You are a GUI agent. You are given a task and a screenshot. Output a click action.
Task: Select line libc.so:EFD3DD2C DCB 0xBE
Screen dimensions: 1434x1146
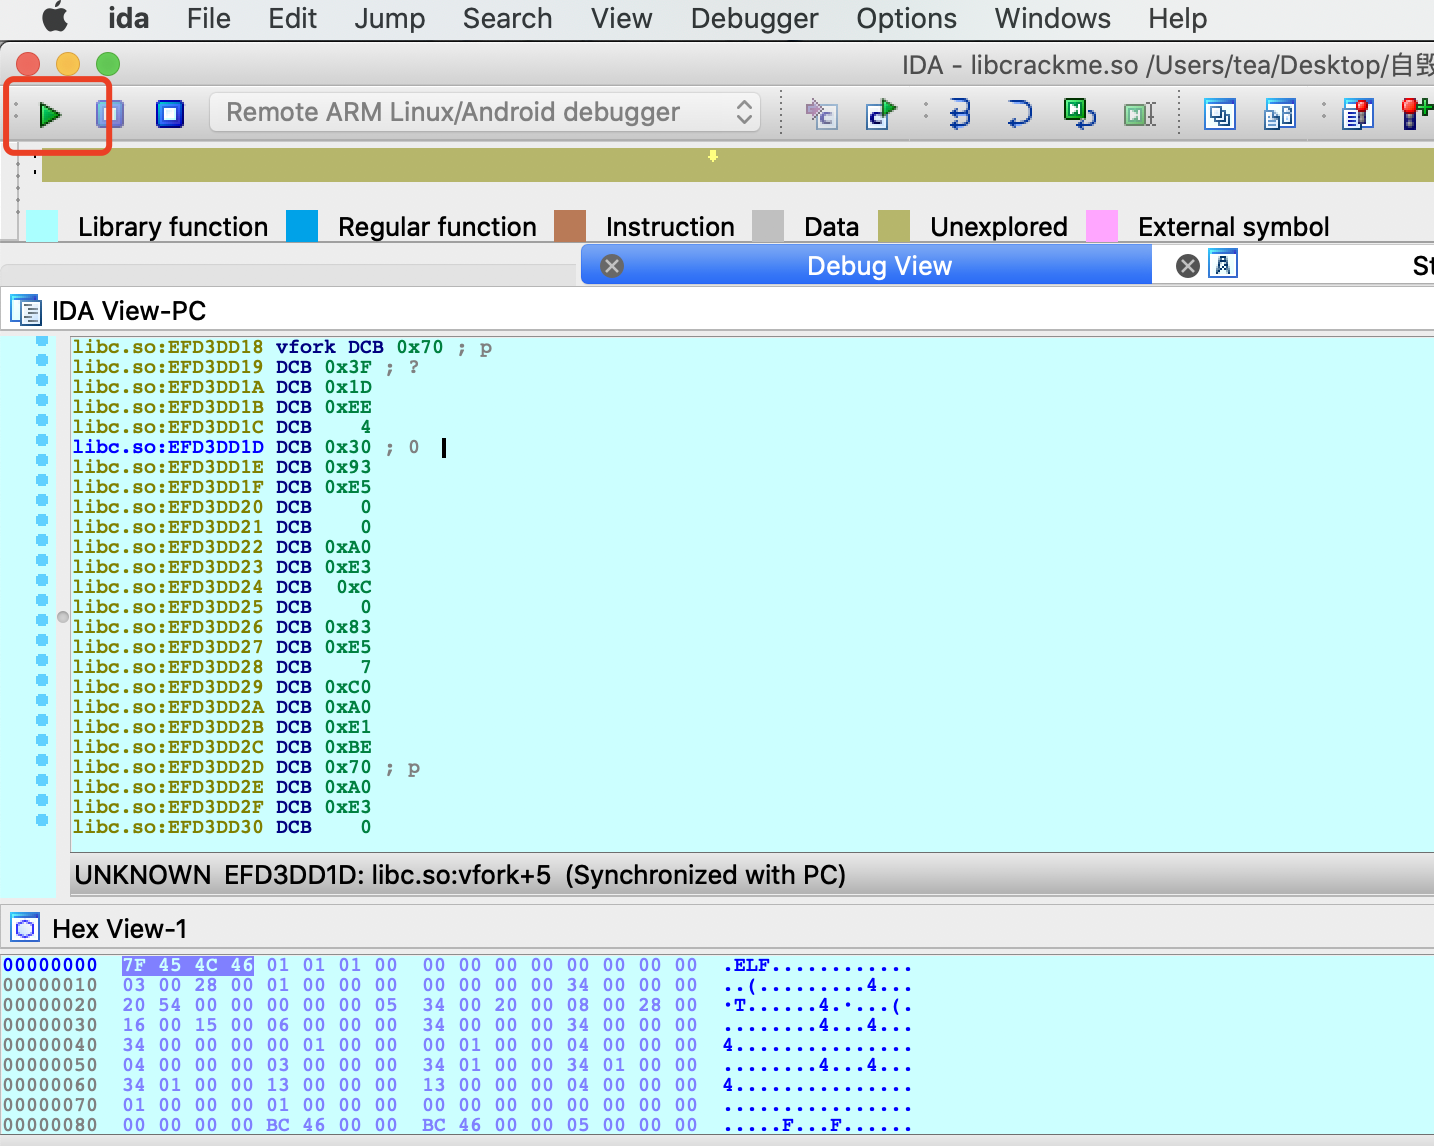222,747
